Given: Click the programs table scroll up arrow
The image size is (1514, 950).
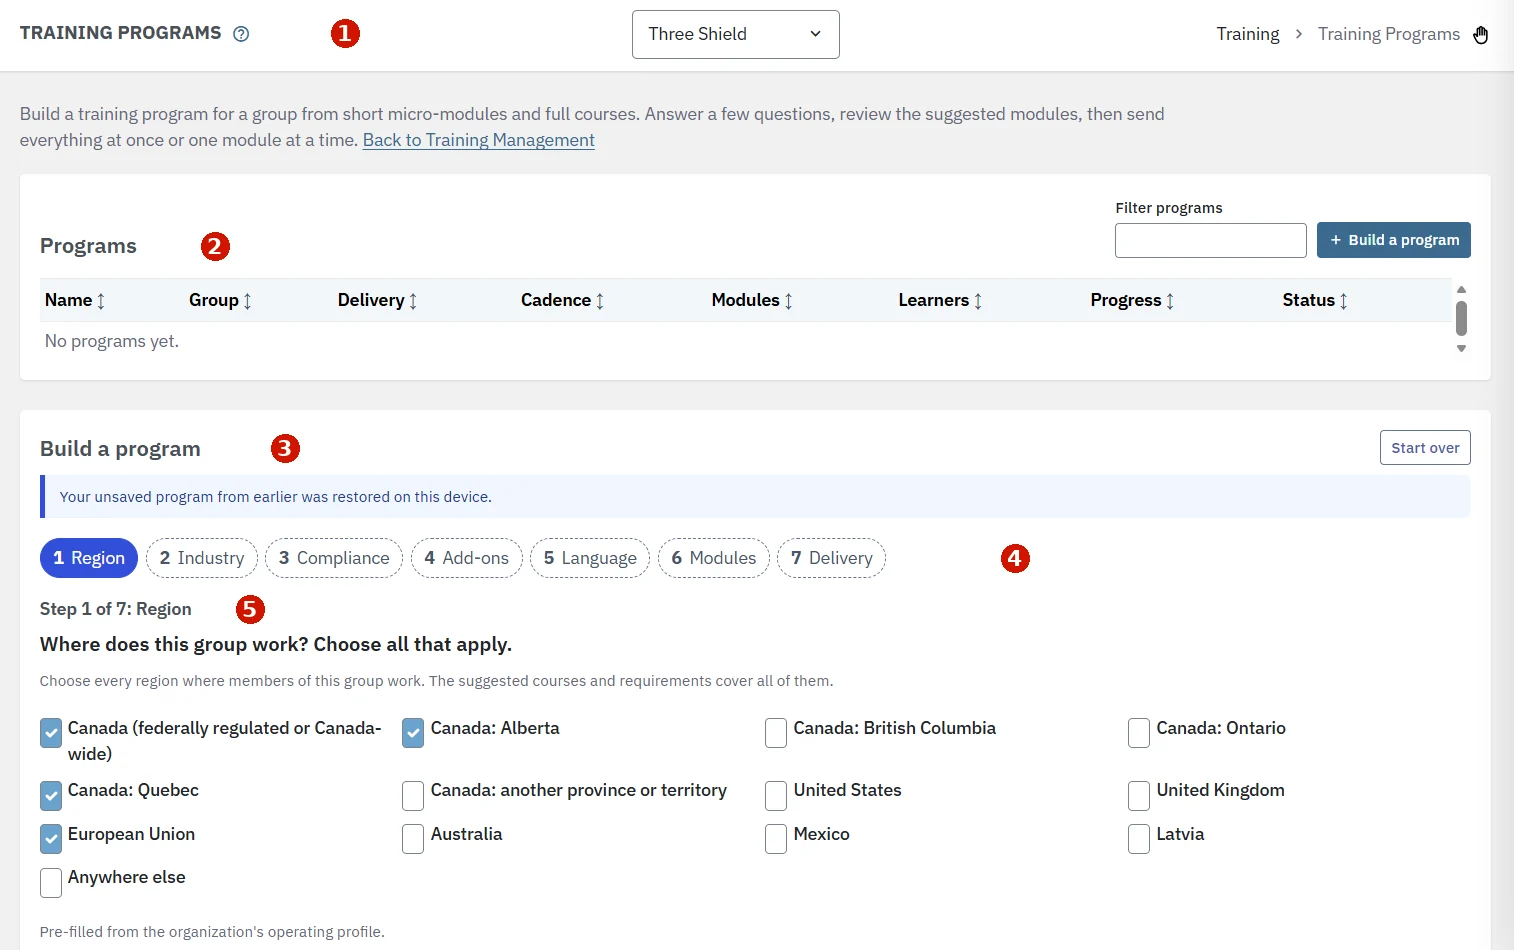Looking at the screenshot, I should (x=1461, y=289).
